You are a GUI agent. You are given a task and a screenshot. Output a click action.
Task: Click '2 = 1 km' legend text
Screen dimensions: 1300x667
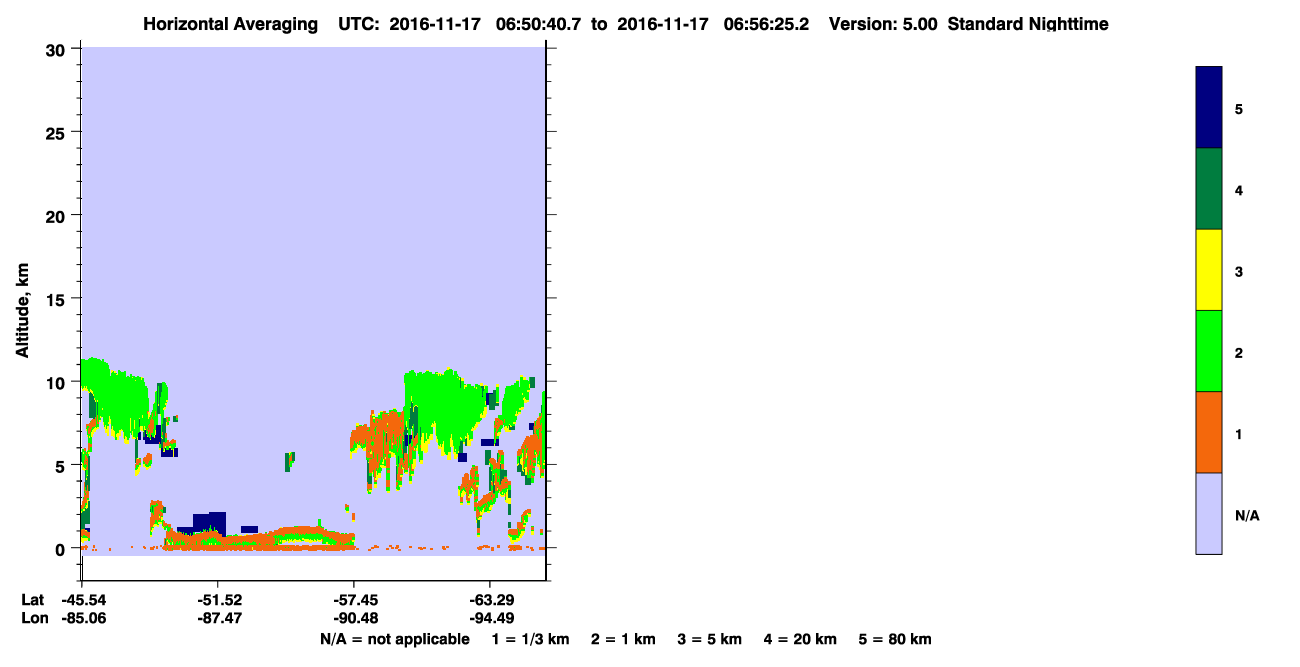(623, 639)
